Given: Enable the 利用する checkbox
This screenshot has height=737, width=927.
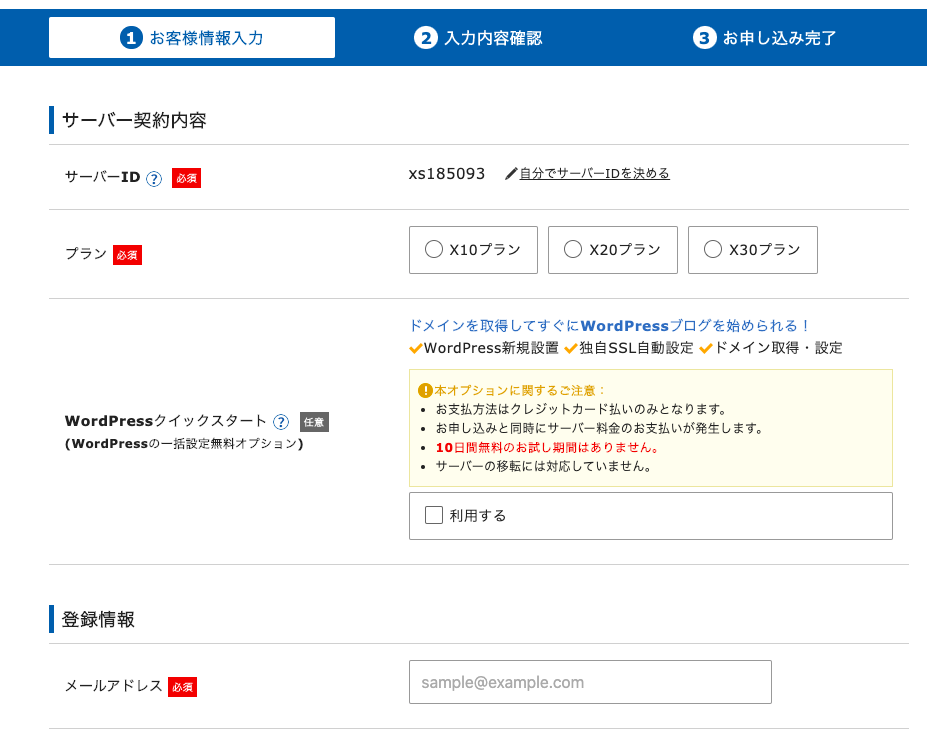Looking at the screenshot, I should click(434, 515).
